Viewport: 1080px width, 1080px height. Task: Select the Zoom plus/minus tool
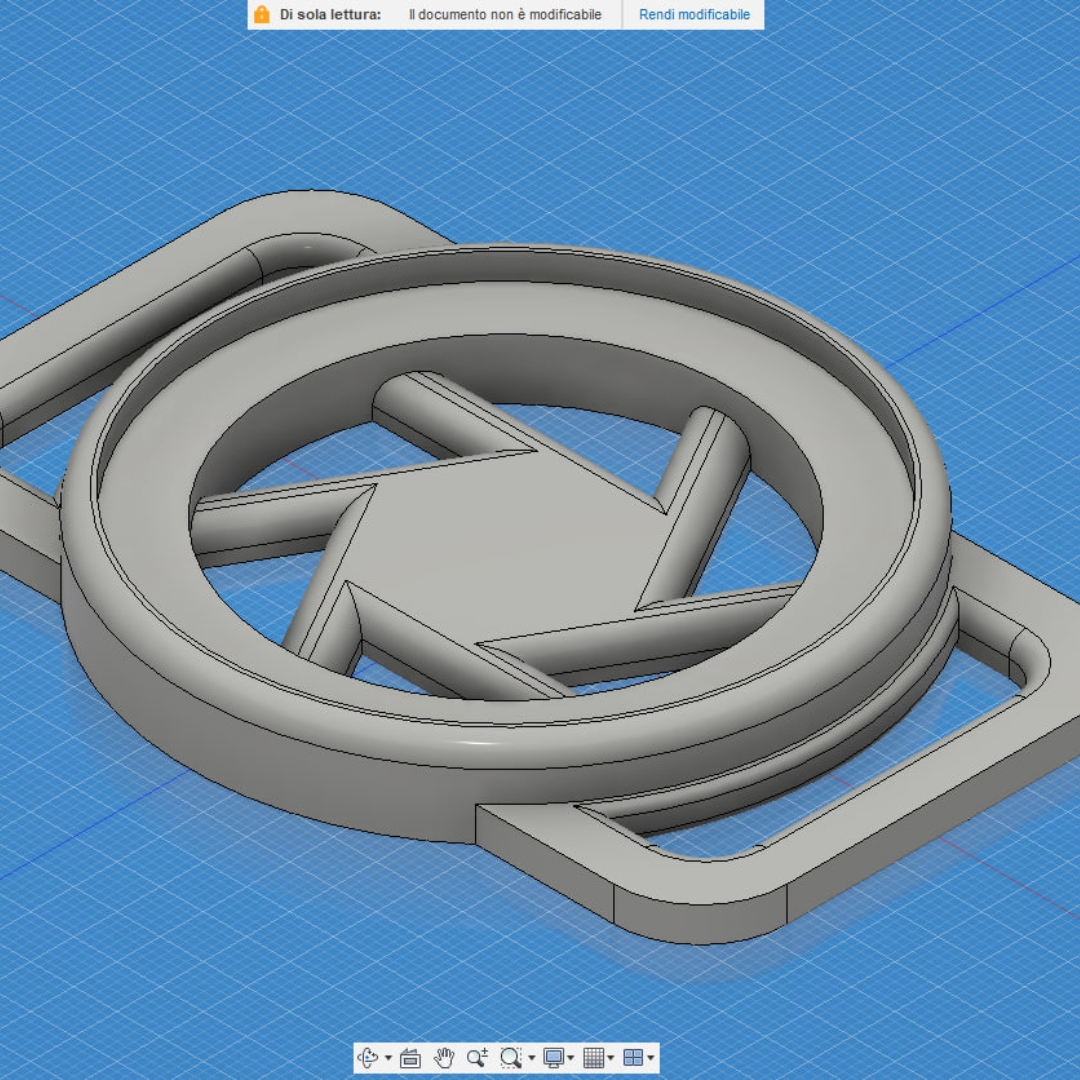(x=477, y=1057)
